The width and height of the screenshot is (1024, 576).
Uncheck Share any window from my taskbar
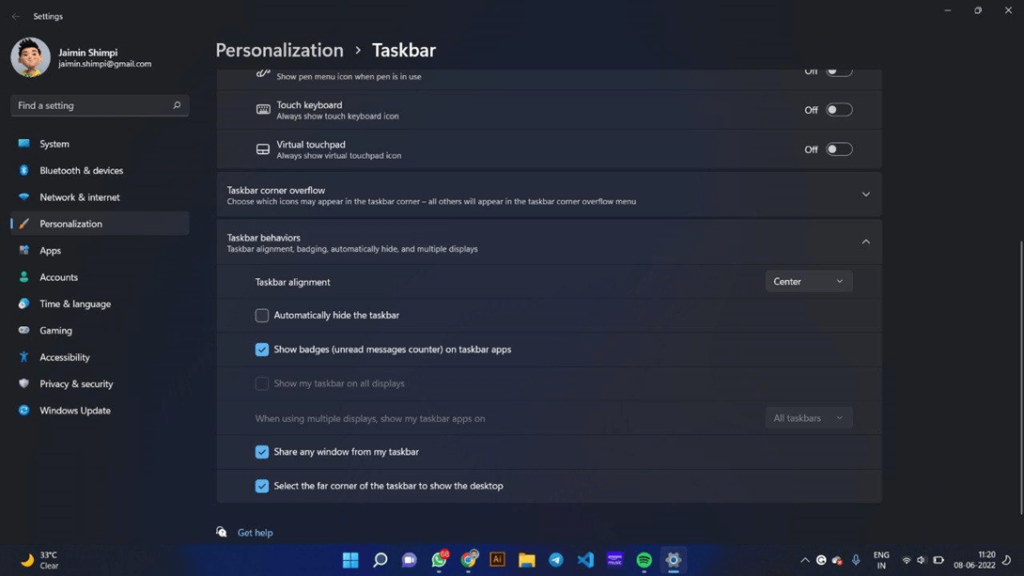point(262,452)
